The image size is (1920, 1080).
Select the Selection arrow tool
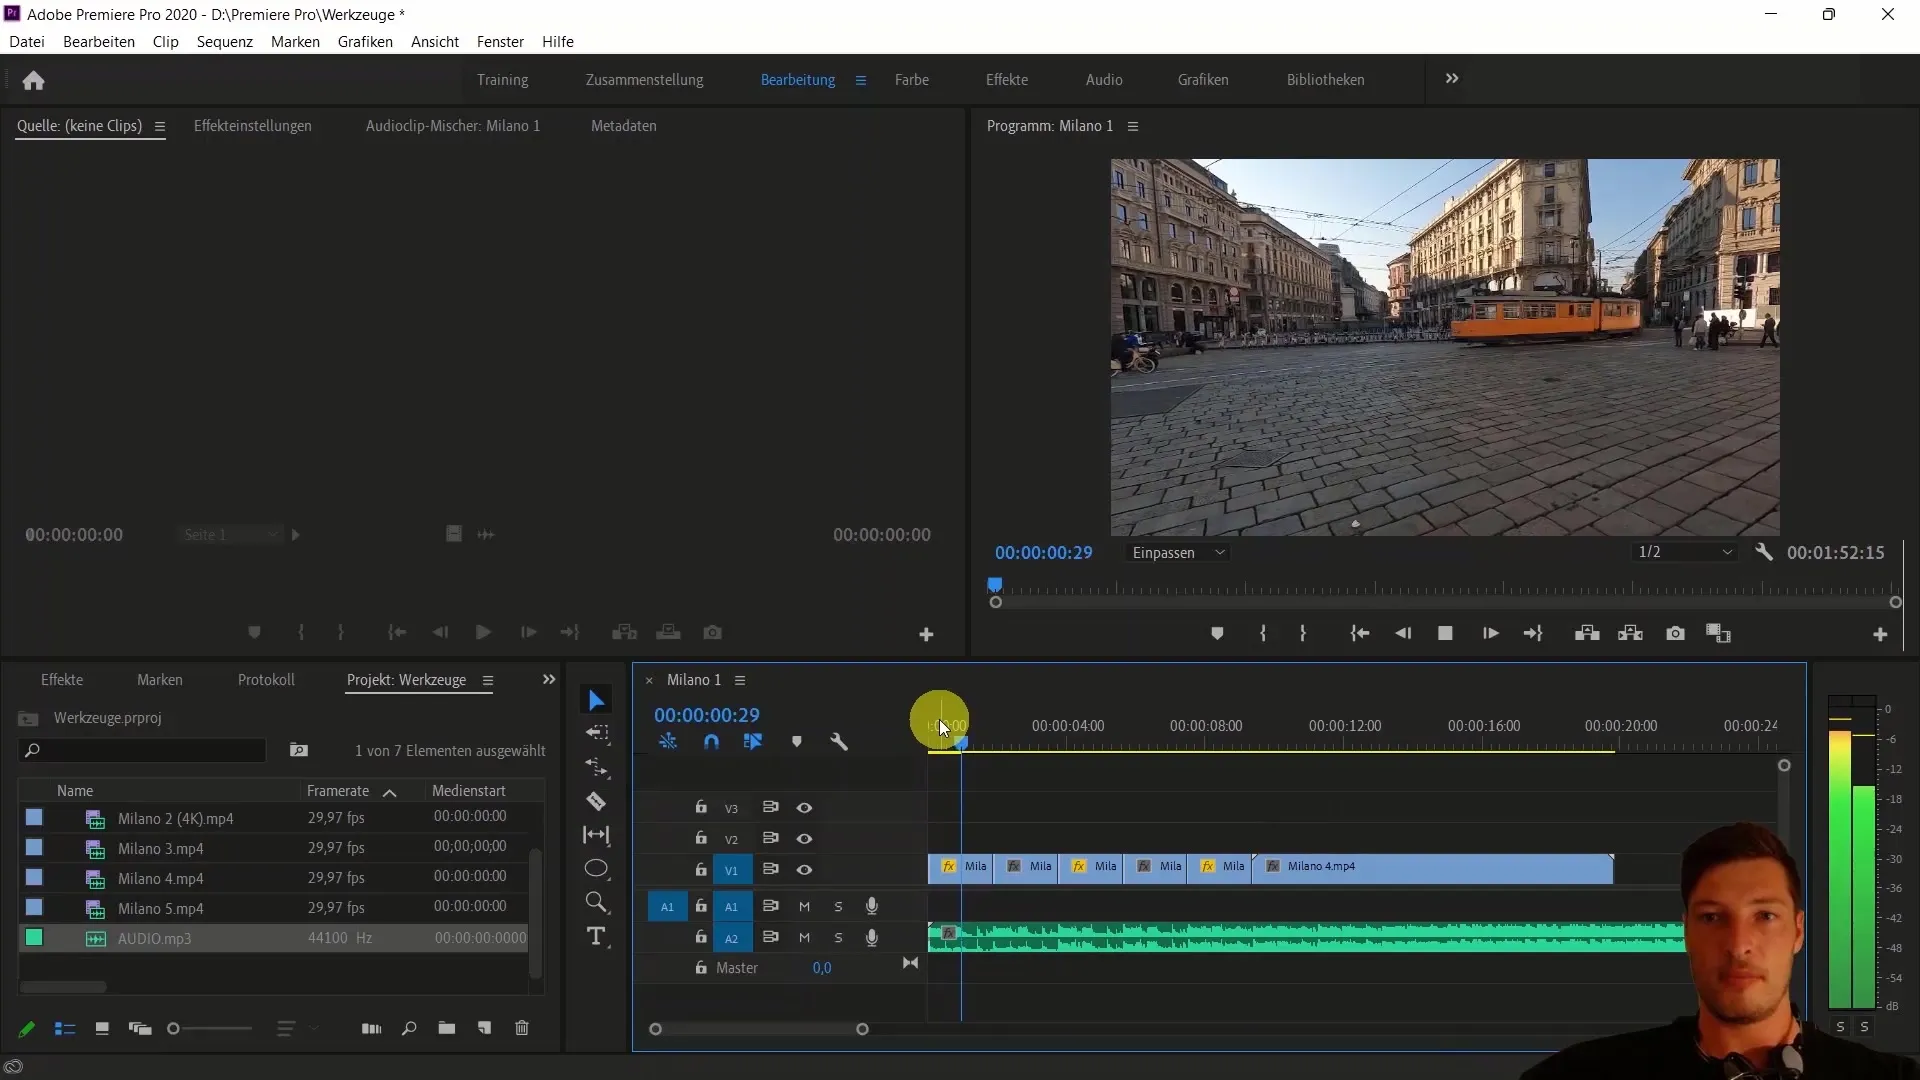tap(596, 700)
